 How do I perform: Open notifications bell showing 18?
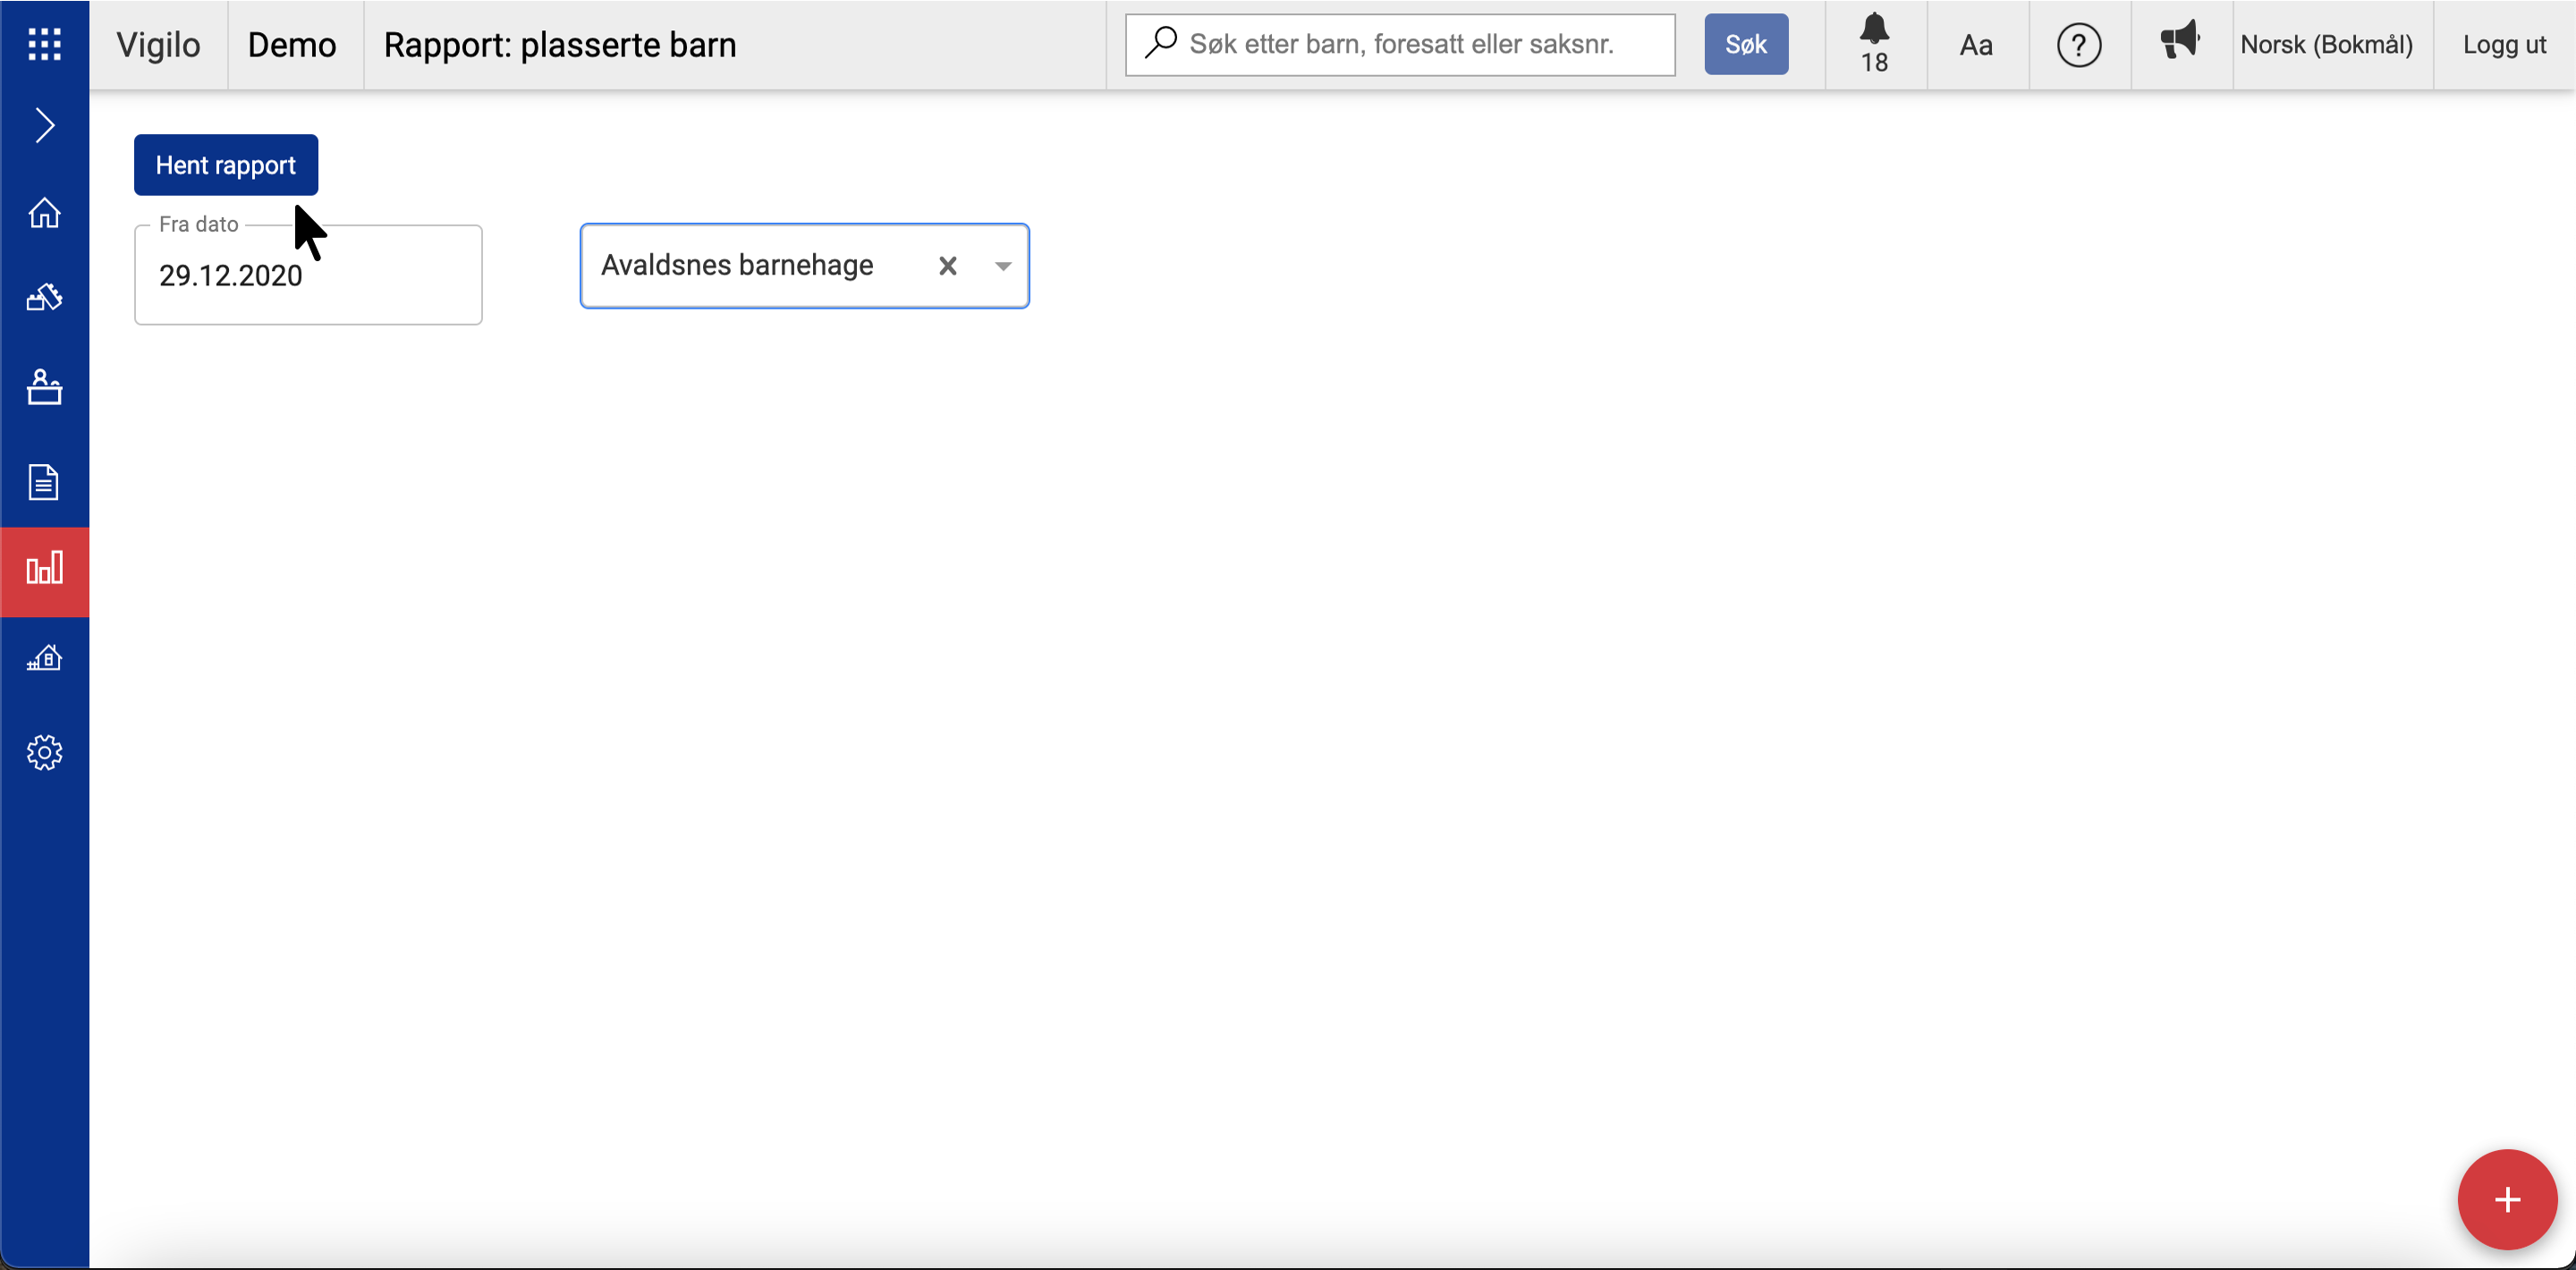(1874, 44)
